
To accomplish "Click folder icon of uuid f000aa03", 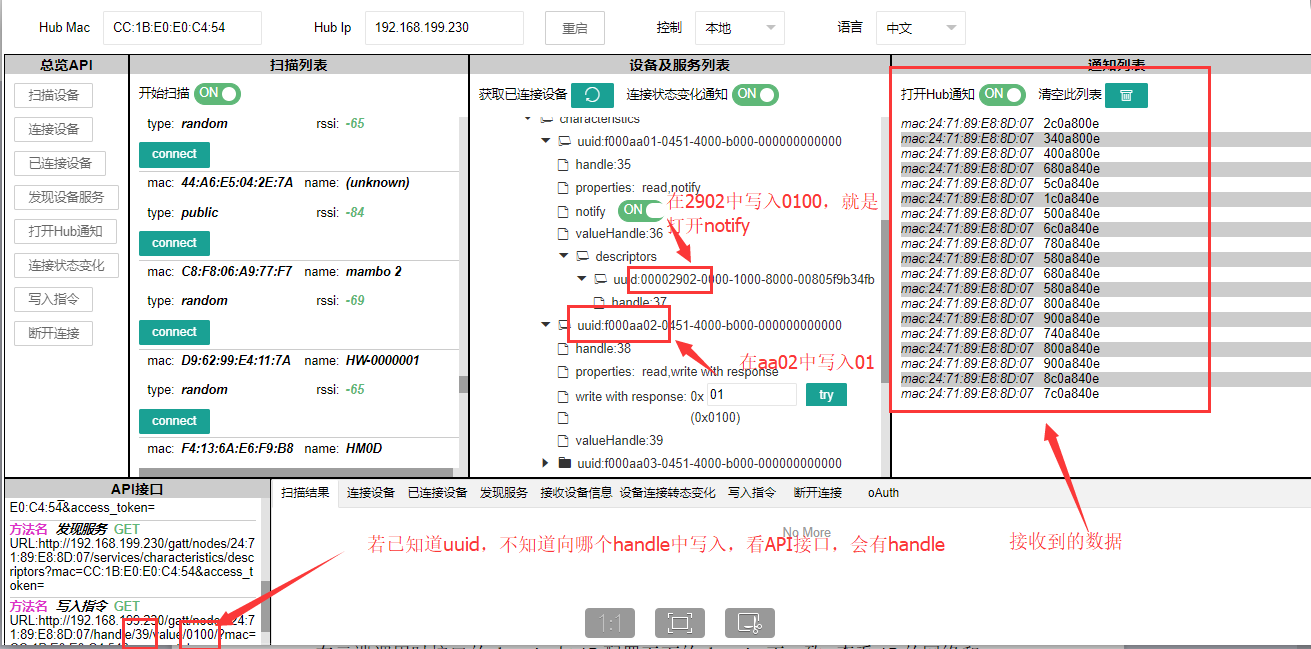I will [x=565, y=463].
